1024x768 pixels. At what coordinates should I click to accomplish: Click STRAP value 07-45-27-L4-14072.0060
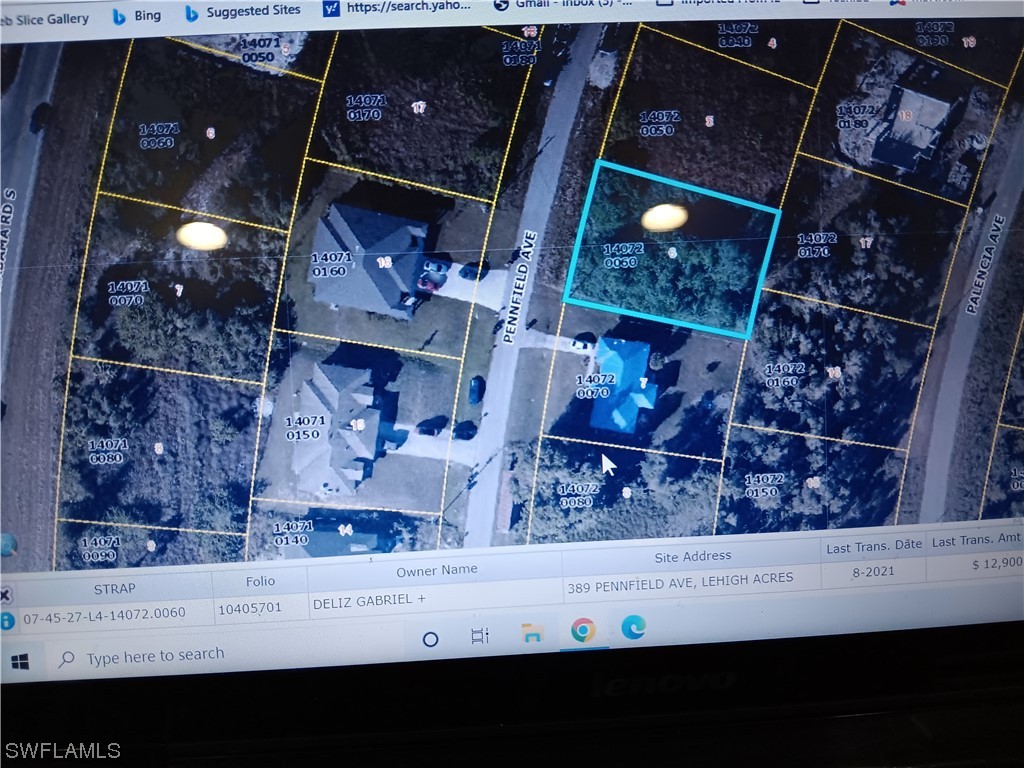click(104, 614)
